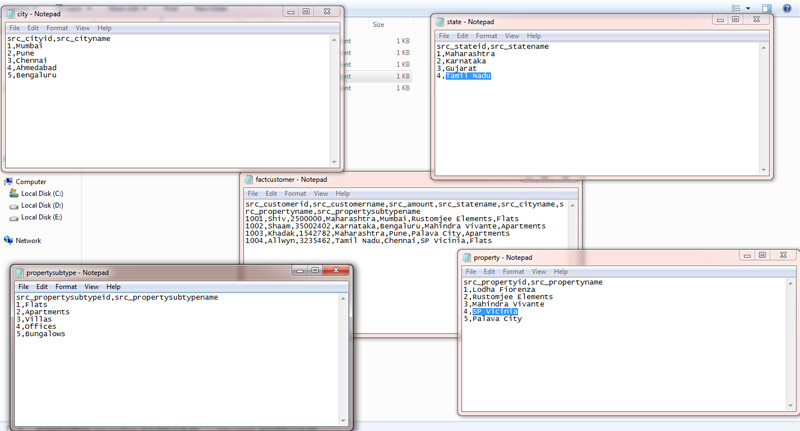Open File menu in factcustomer Notepad
Image resolution: width=800 pixels, height=431 pixels.
click(x=253, y=194)
